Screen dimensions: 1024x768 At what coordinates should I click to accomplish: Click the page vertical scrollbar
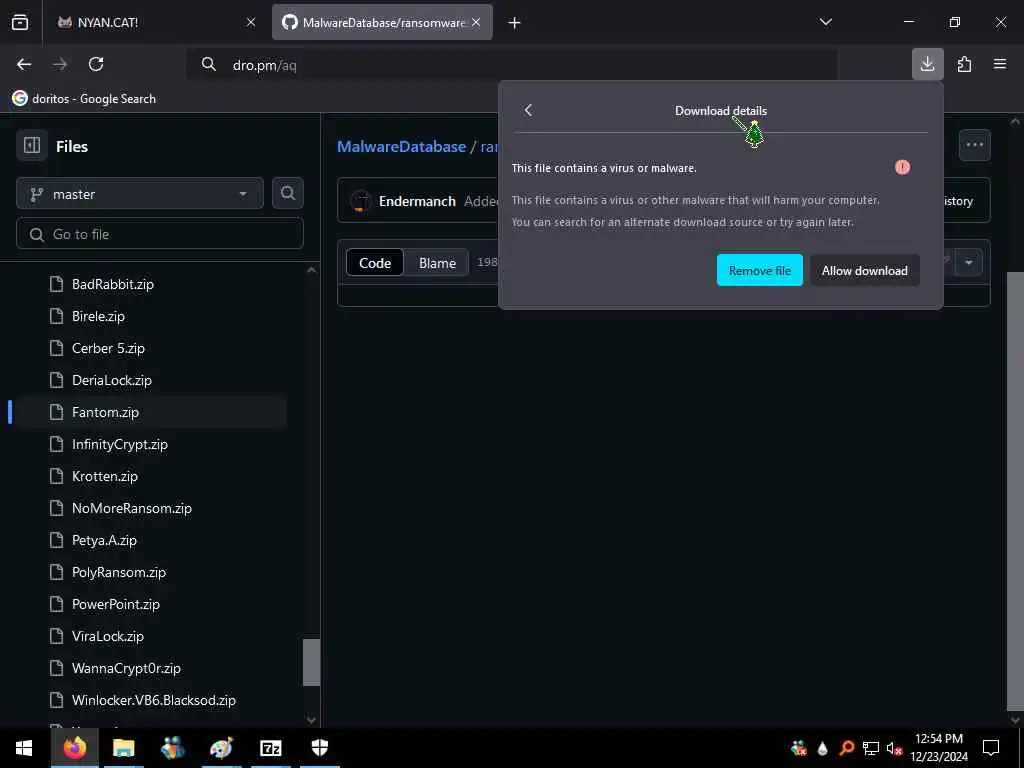pyautogui.click(x=1015, y=490)
